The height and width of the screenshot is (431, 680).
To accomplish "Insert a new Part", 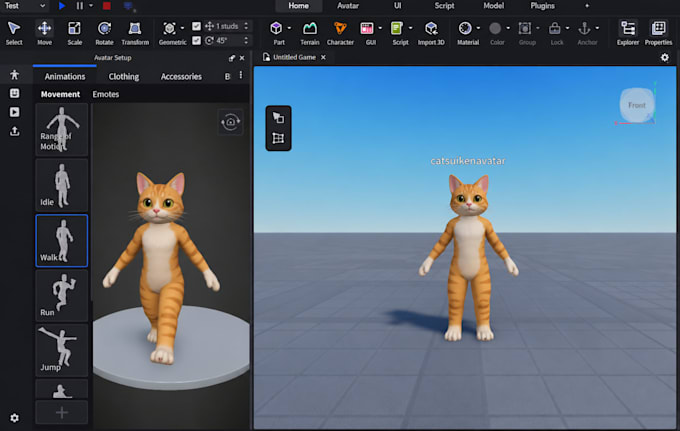I will click(276, 29).
